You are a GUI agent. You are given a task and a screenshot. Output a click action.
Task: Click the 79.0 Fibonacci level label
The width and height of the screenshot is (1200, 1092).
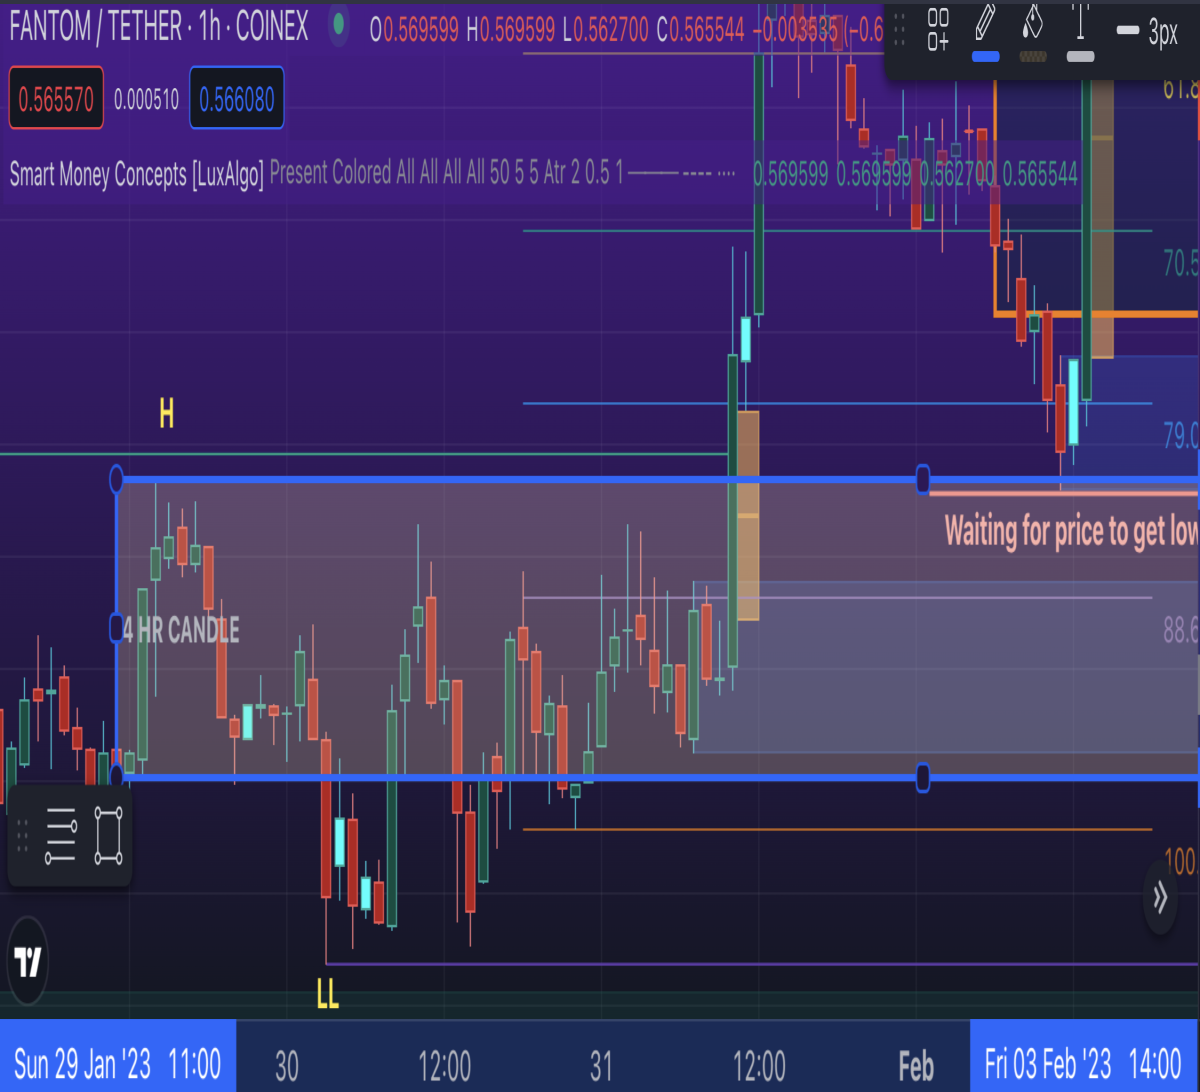[1181, 436]
